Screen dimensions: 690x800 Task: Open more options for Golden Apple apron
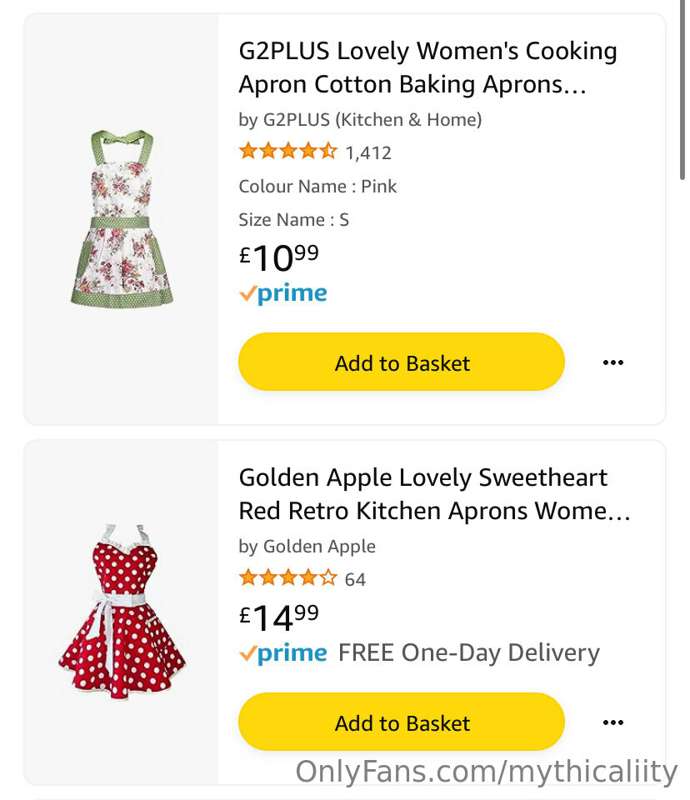613,722
